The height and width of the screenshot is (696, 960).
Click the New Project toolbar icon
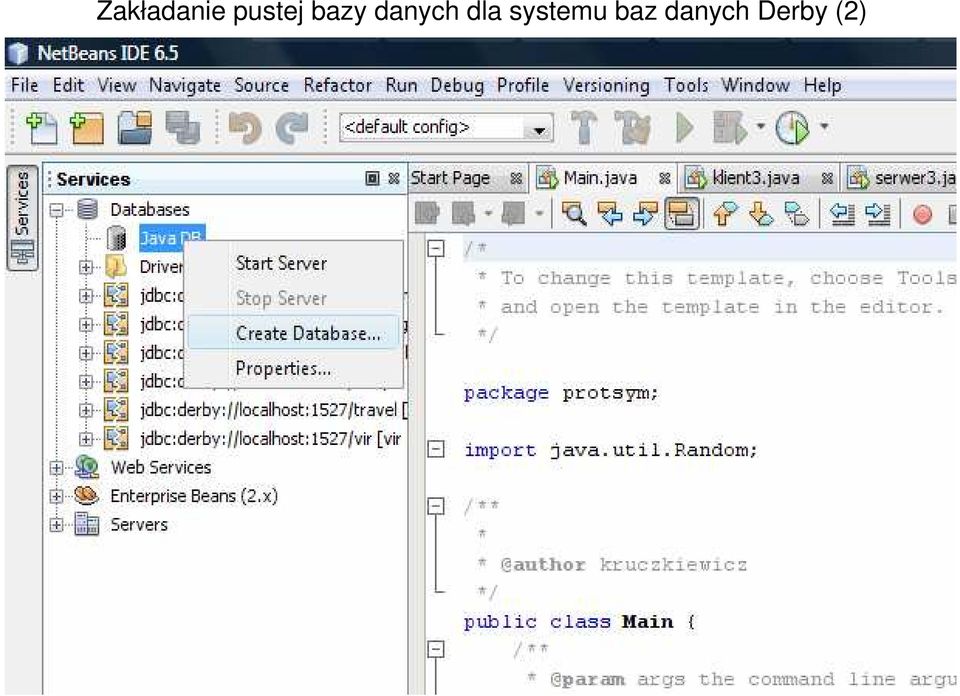point(88,128)
